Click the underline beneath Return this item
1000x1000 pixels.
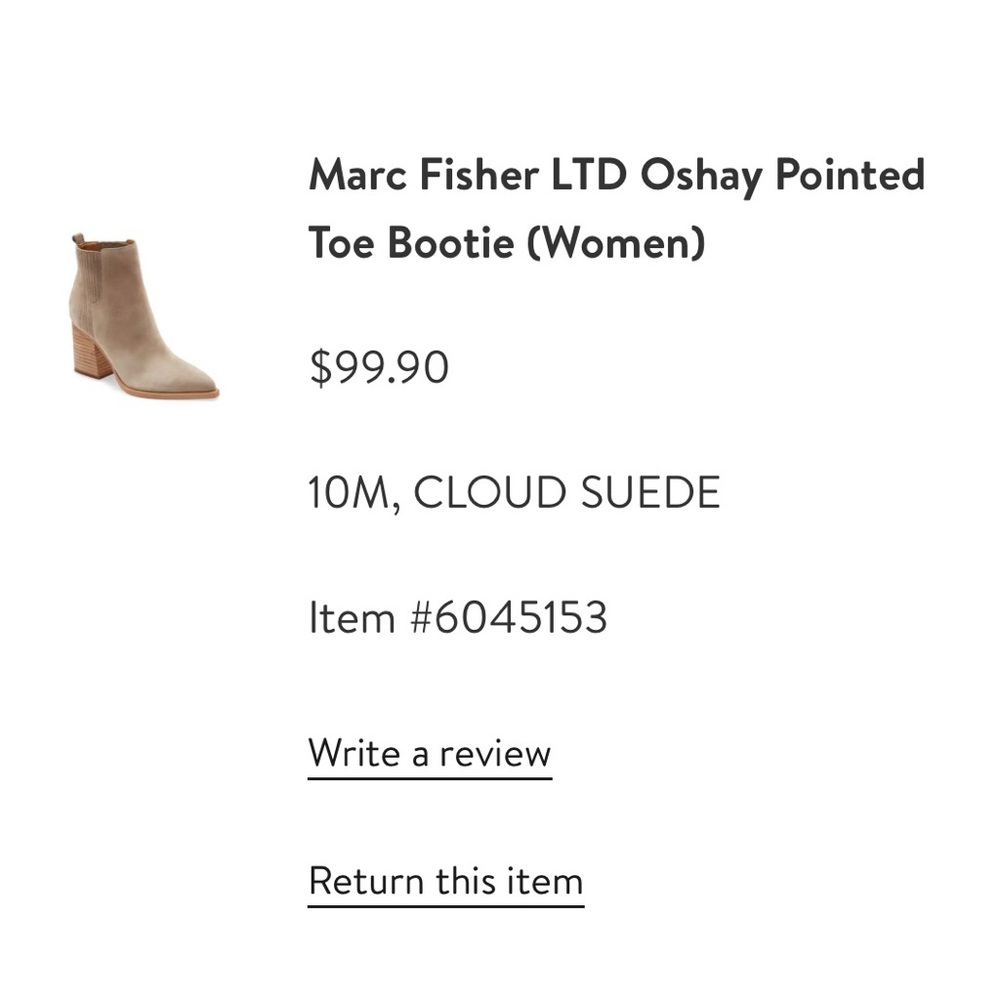445,906
